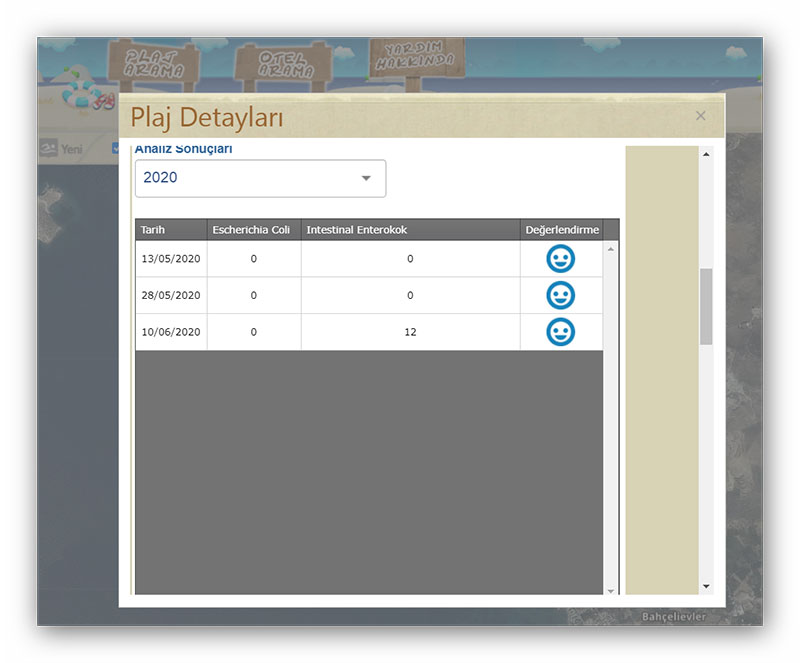Open the 2020 year dropdown
This screenshot has width=800, height=663.
260,178
